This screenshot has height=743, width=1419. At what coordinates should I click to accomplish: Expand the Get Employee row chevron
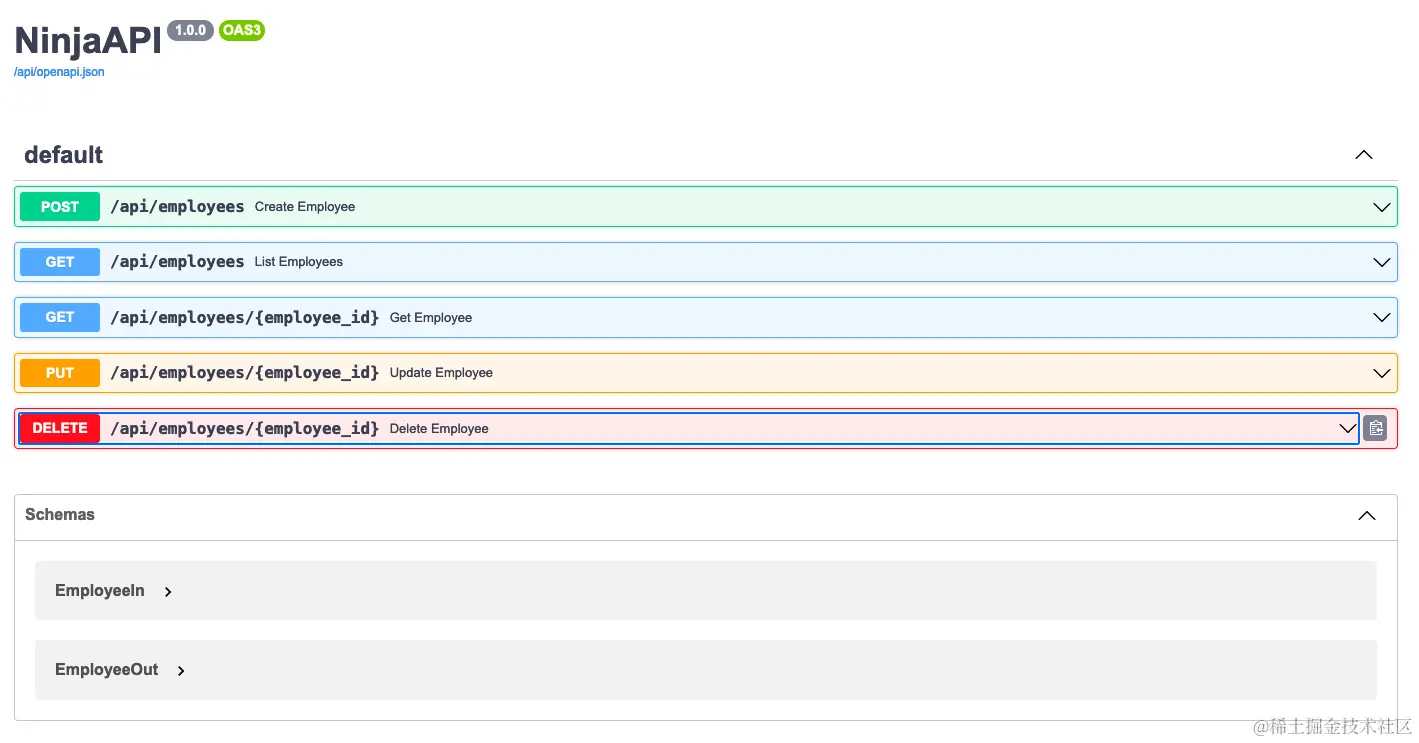click(x=1382, y=317)
